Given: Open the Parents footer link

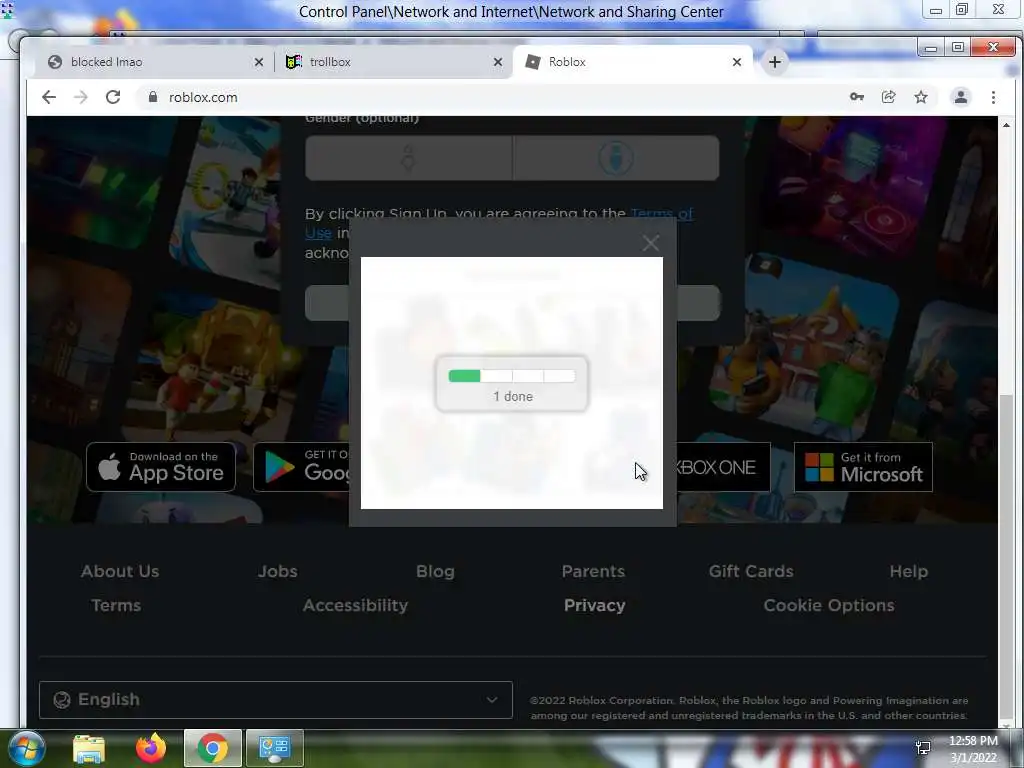Looking at the screenshot, I should coord(593,571).
